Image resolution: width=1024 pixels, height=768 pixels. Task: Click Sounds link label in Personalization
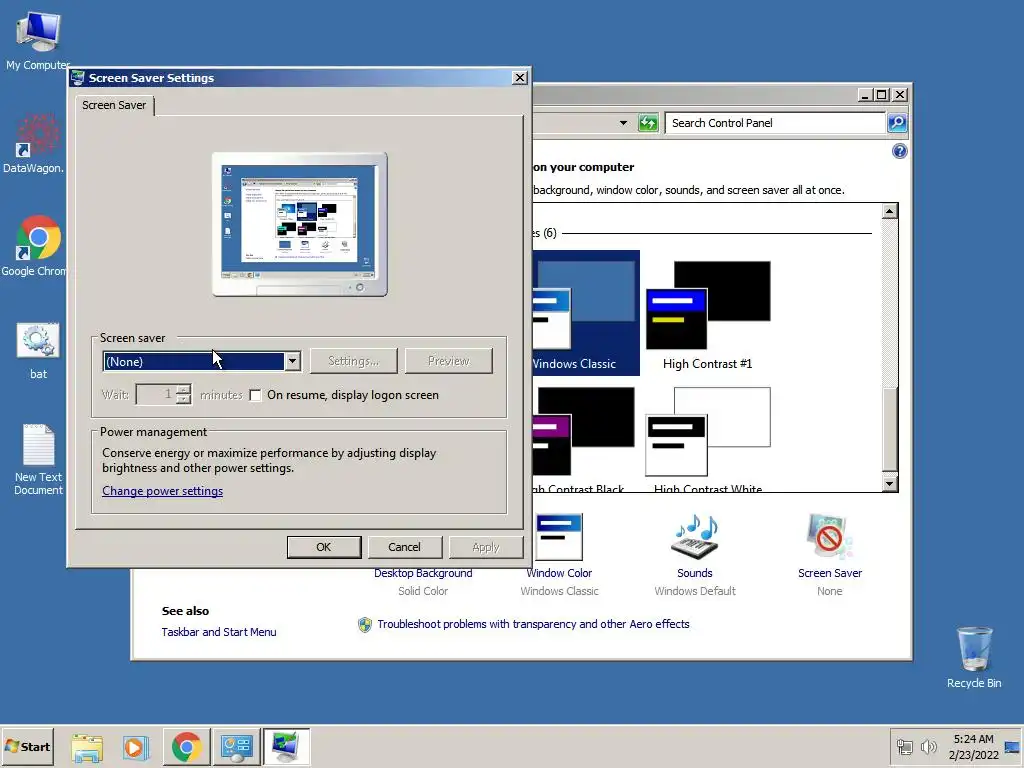click(694, 573)
